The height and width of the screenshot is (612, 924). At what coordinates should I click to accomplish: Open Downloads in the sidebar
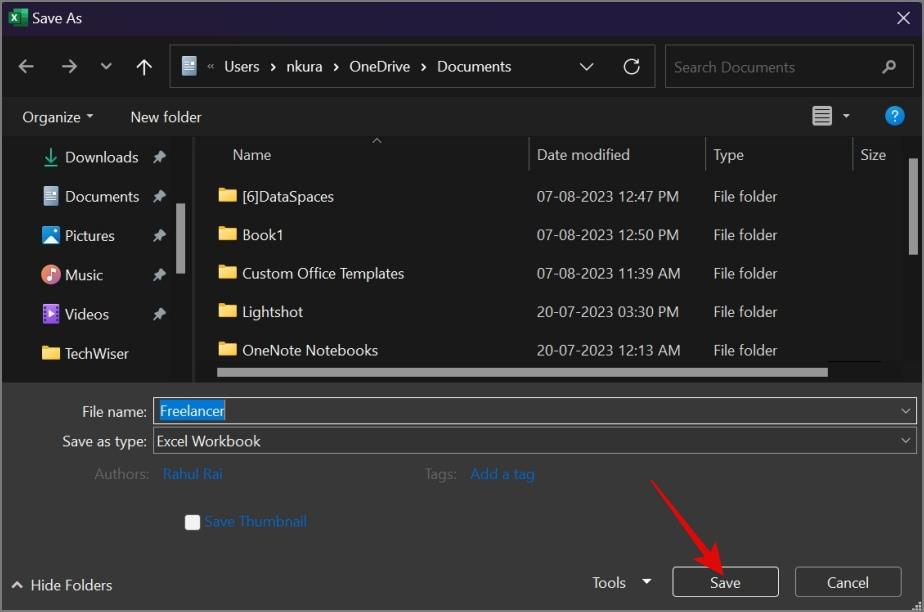click(x=91, y=157)
